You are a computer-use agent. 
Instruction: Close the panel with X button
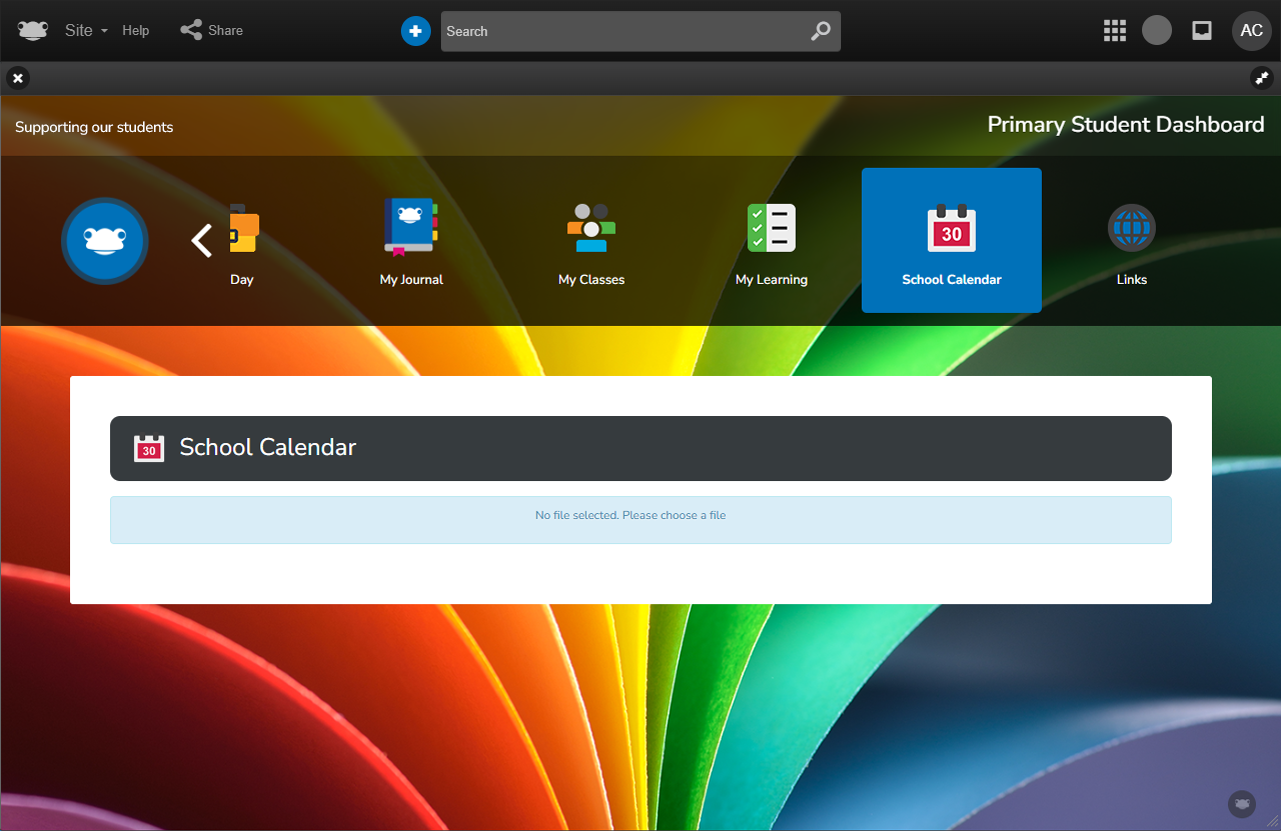[x=18, y=78]
